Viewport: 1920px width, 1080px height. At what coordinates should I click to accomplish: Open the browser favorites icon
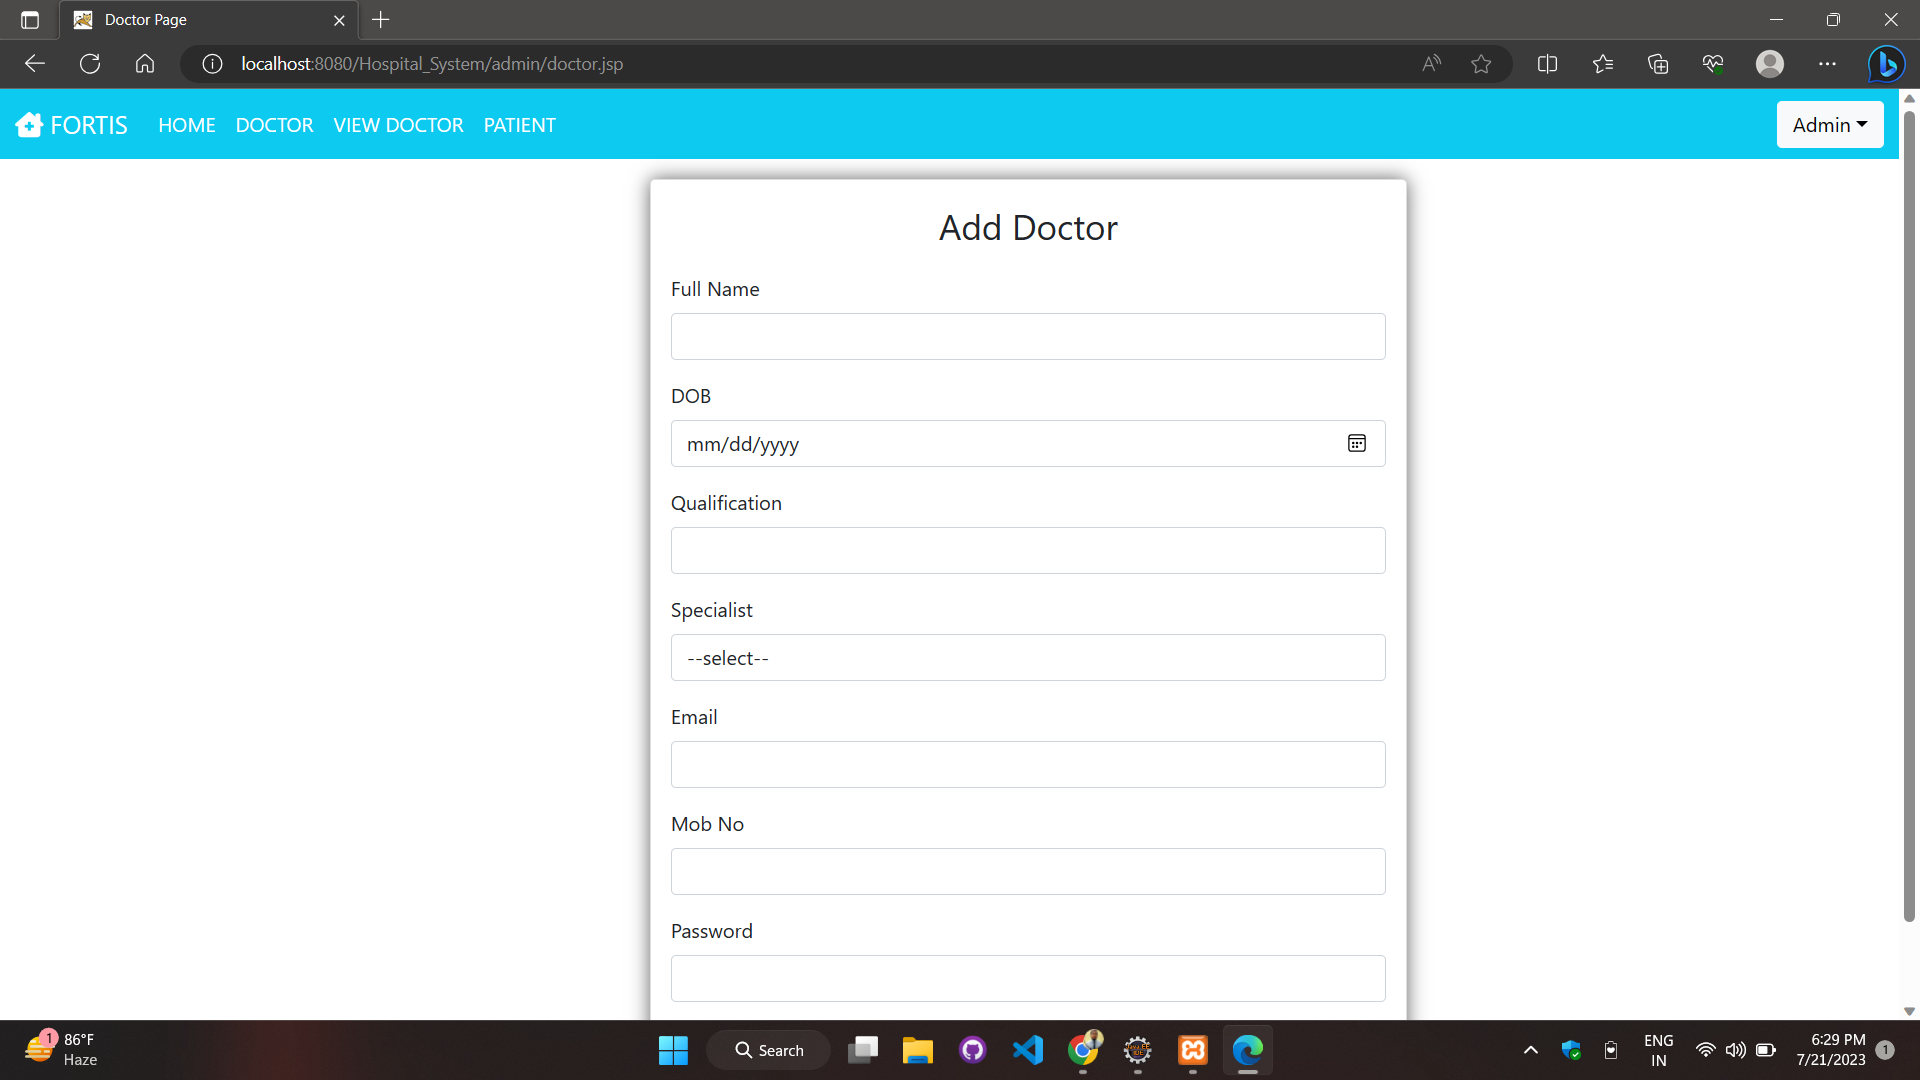tap(1602, 63)
